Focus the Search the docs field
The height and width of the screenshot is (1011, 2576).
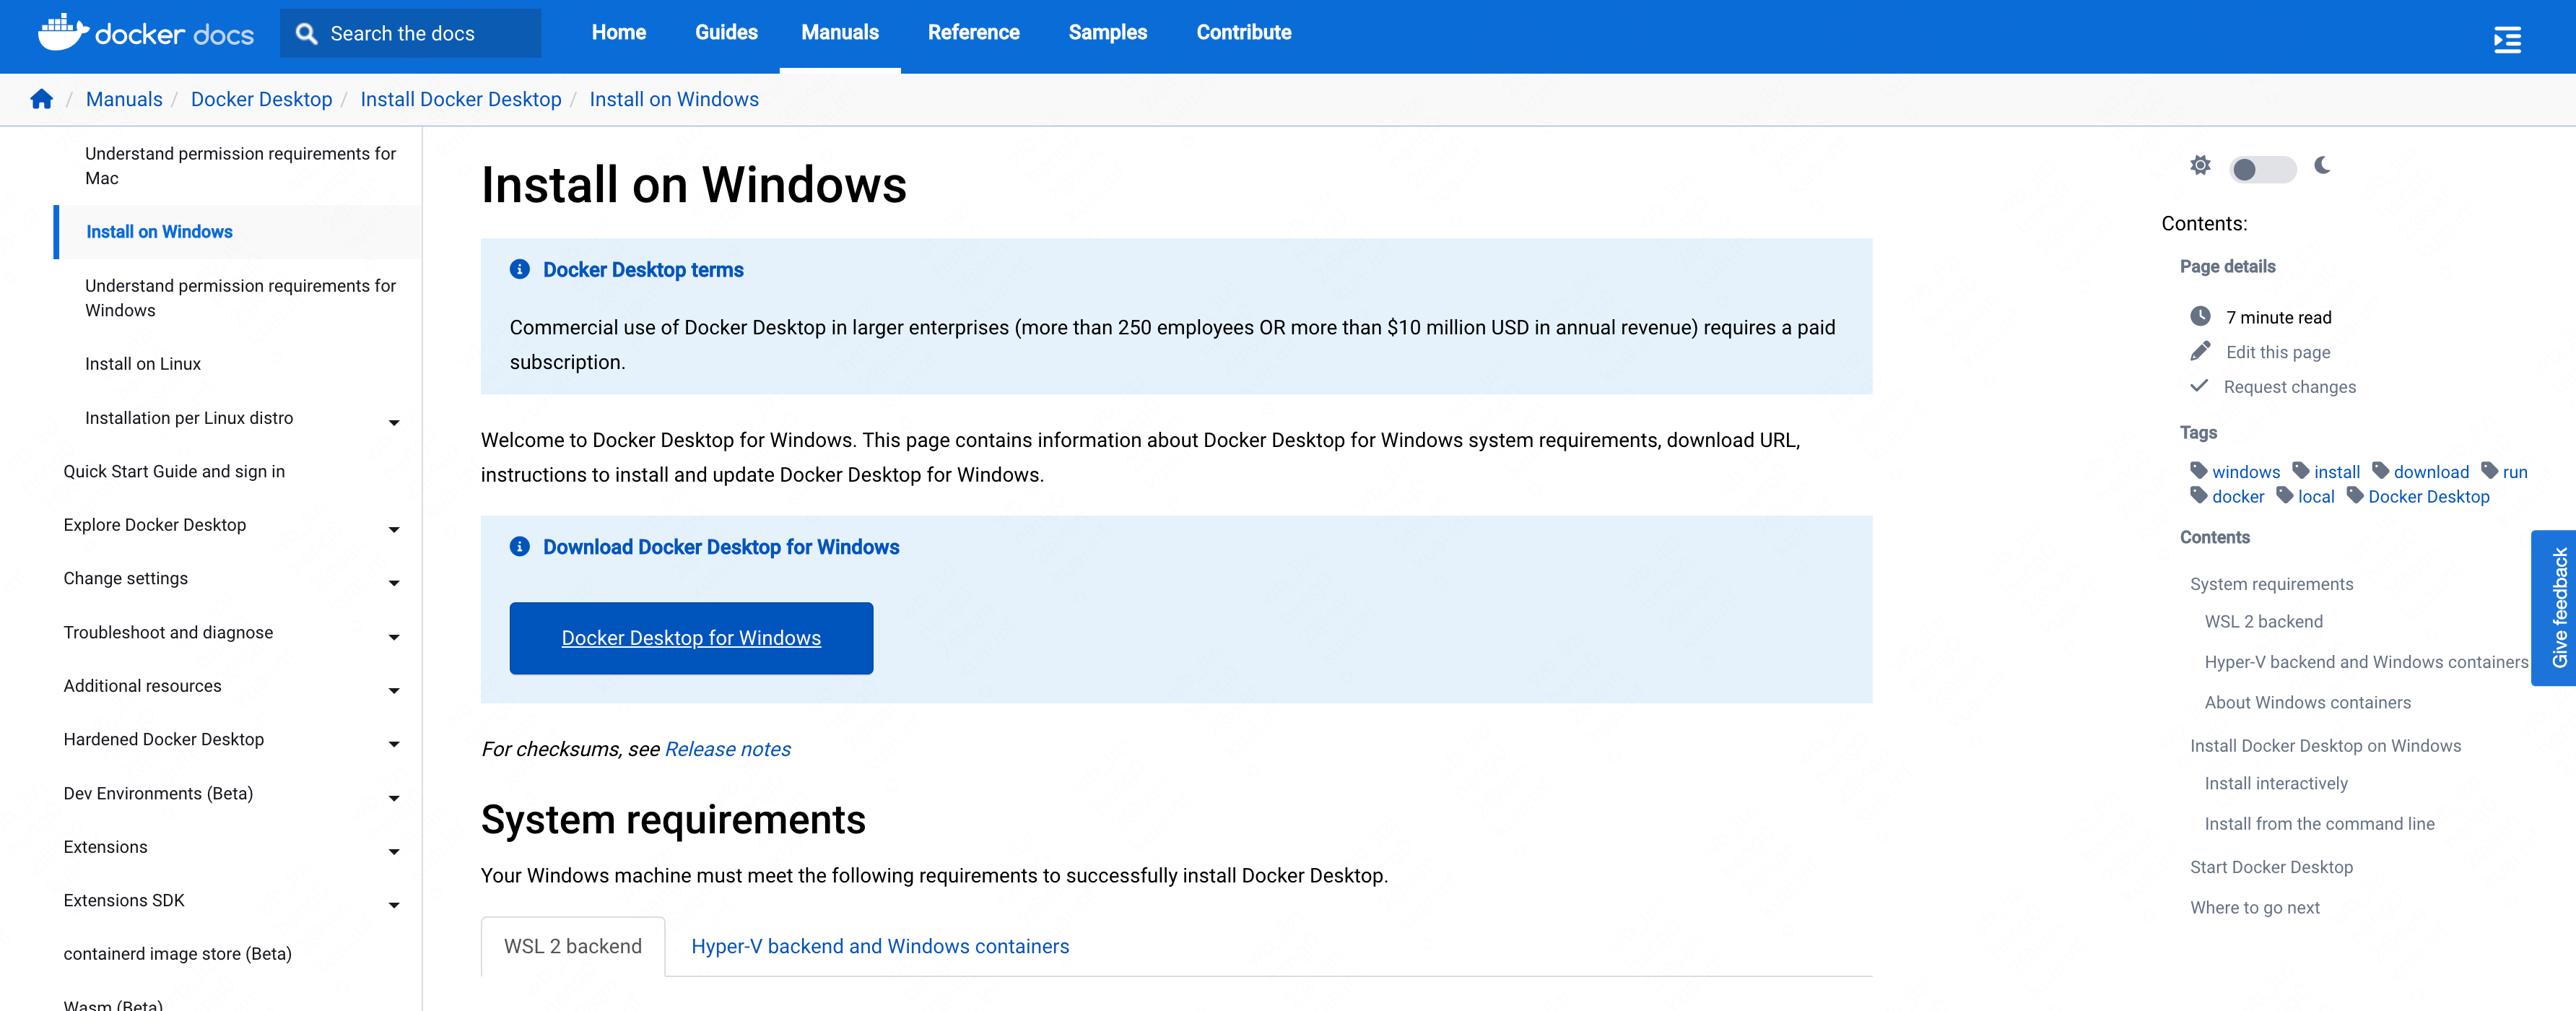coord(411,33)
